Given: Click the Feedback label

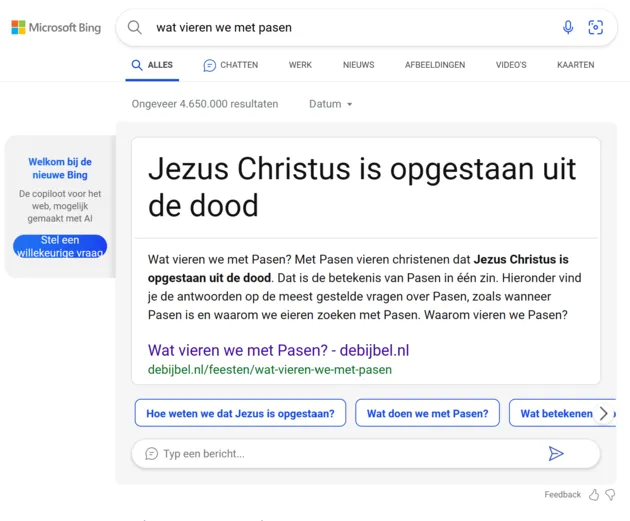Looking at the screenshot, I should pyautogui.click(x=562, y=495).
